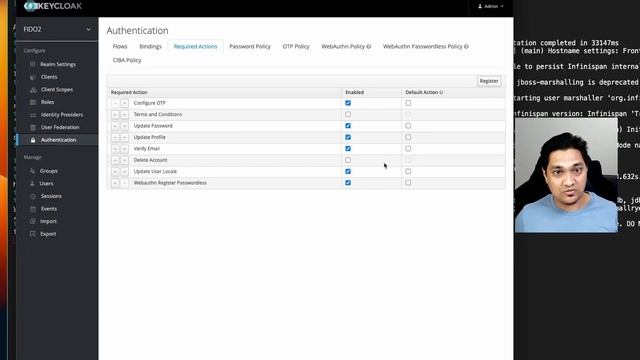
Task: Move Terms and Conditions down with its arrow
Action: tap(124, 115)
